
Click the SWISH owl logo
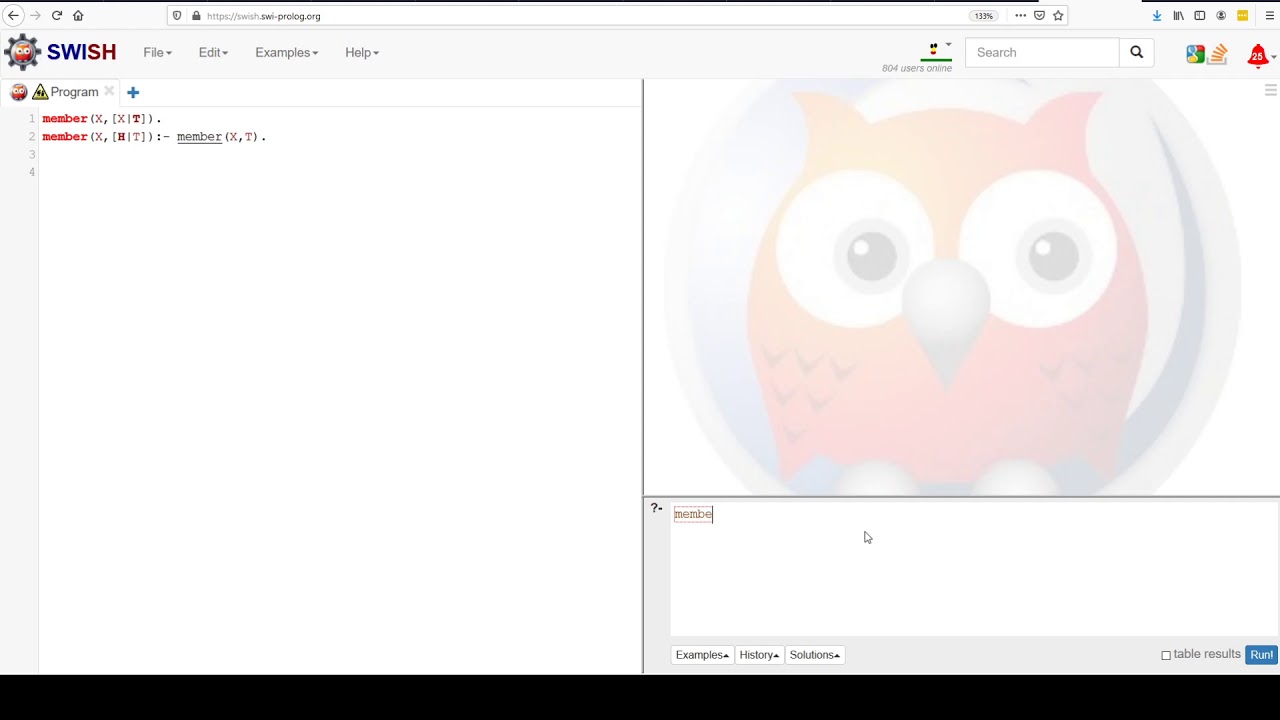(x=23, y=52)
